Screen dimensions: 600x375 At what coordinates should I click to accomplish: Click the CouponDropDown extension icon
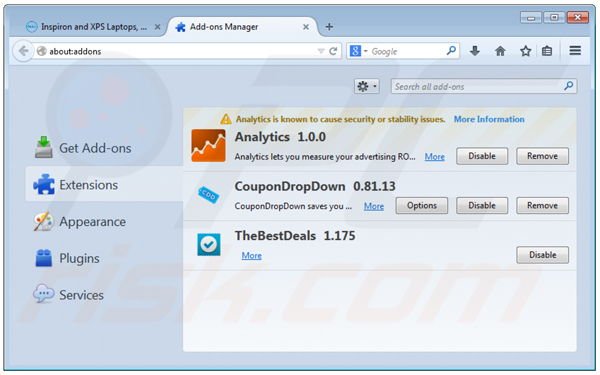pos(208,195)
